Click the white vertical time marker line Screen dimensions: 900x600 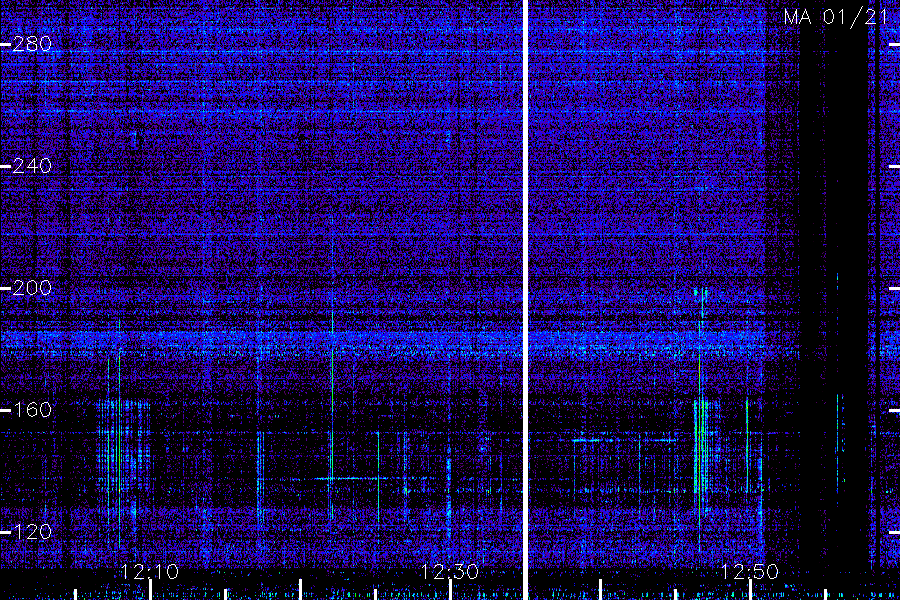coord(525,300)
